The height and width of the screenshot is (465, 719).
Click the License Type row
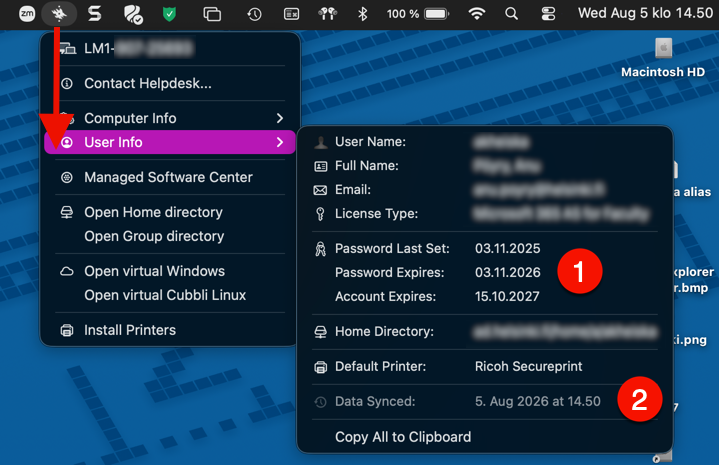[485, 214]
